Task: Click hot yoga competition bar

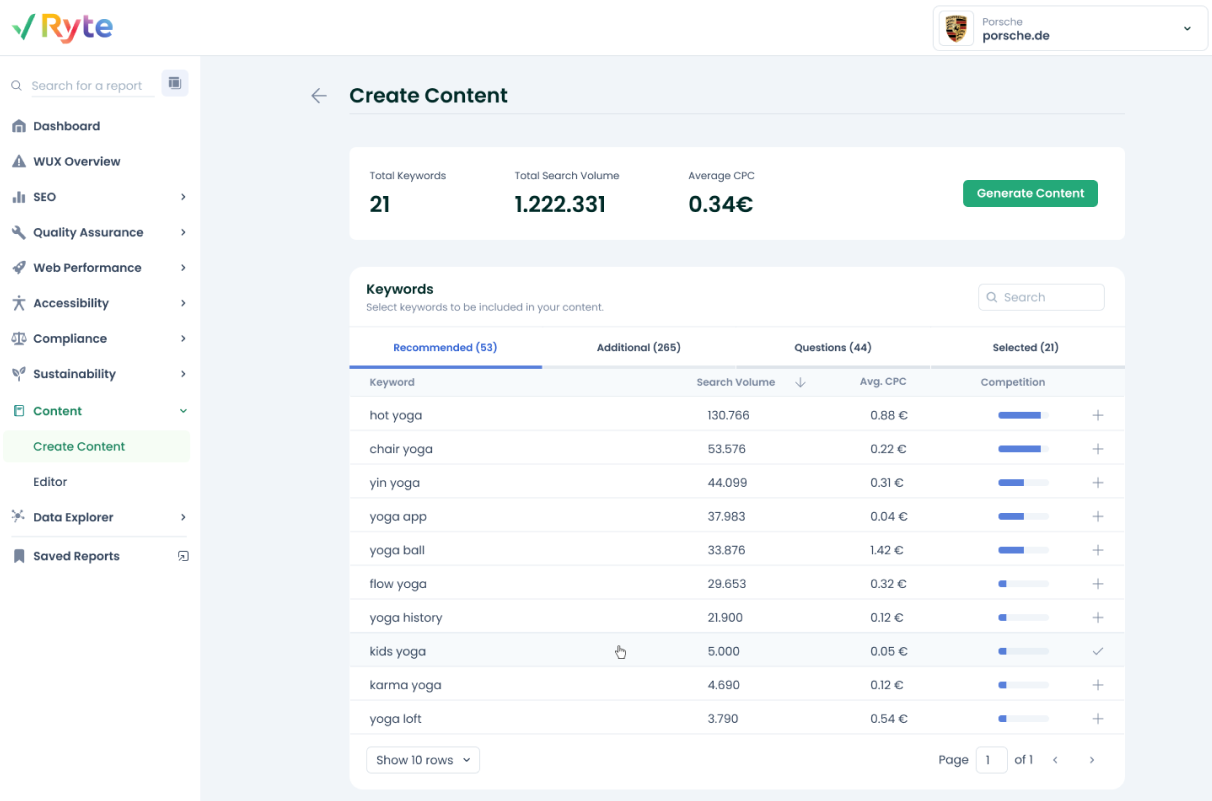Action: [x=1023, y=415]
